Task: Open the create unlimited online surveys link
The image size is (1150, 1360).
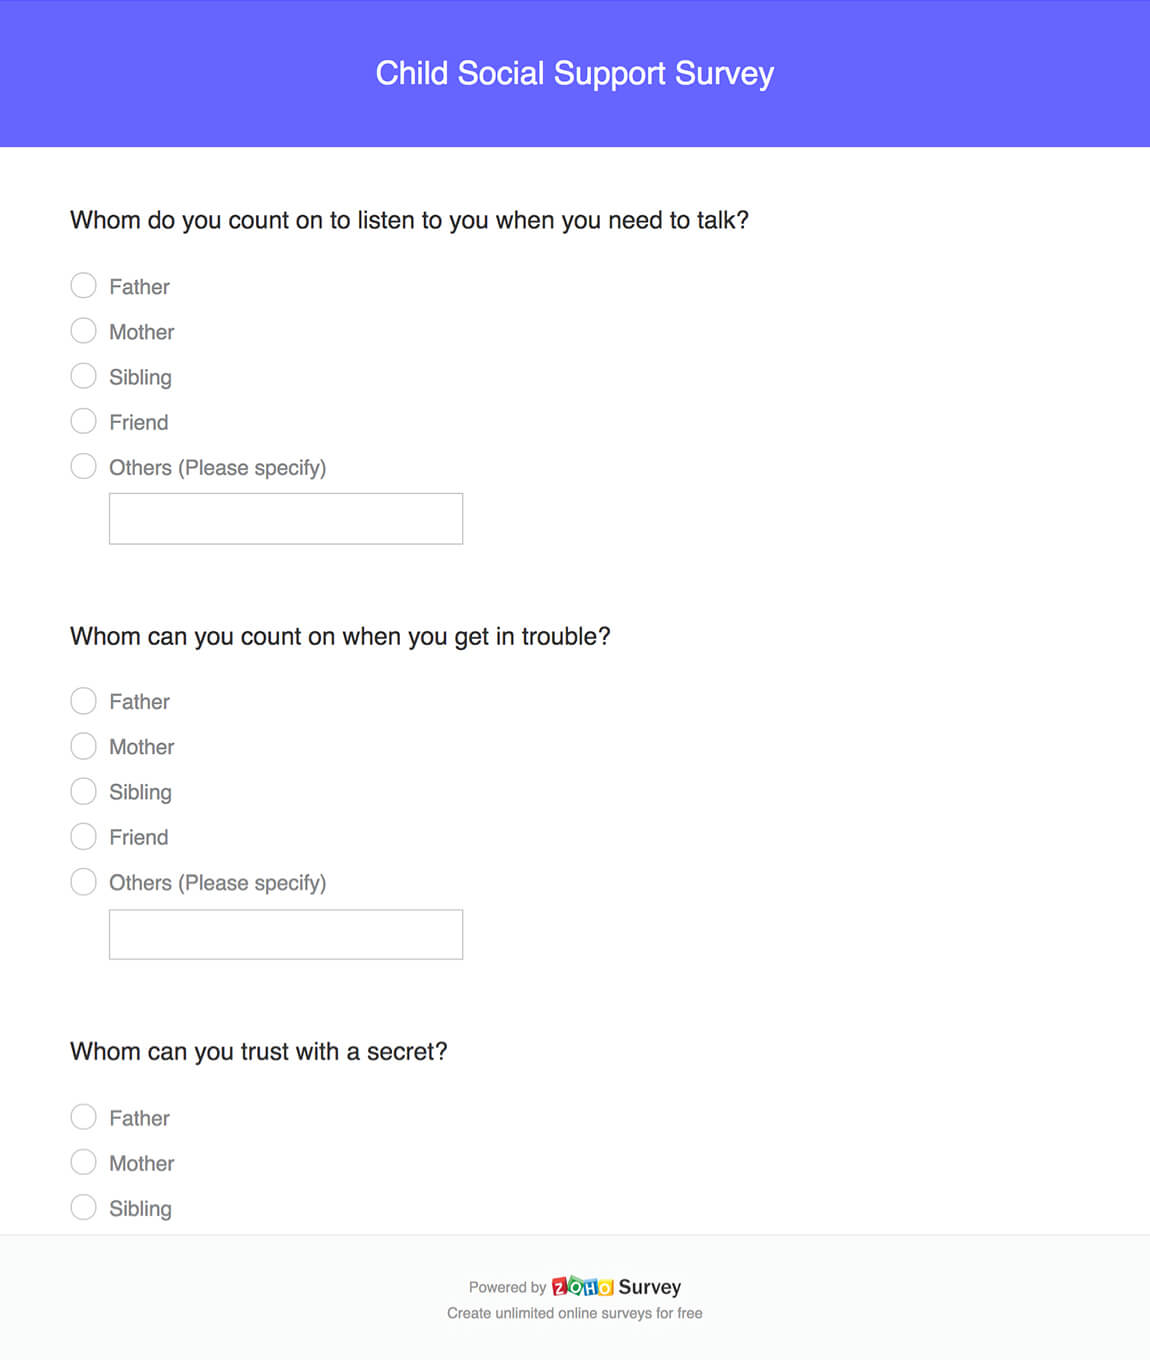Action: coord(575,1313)
